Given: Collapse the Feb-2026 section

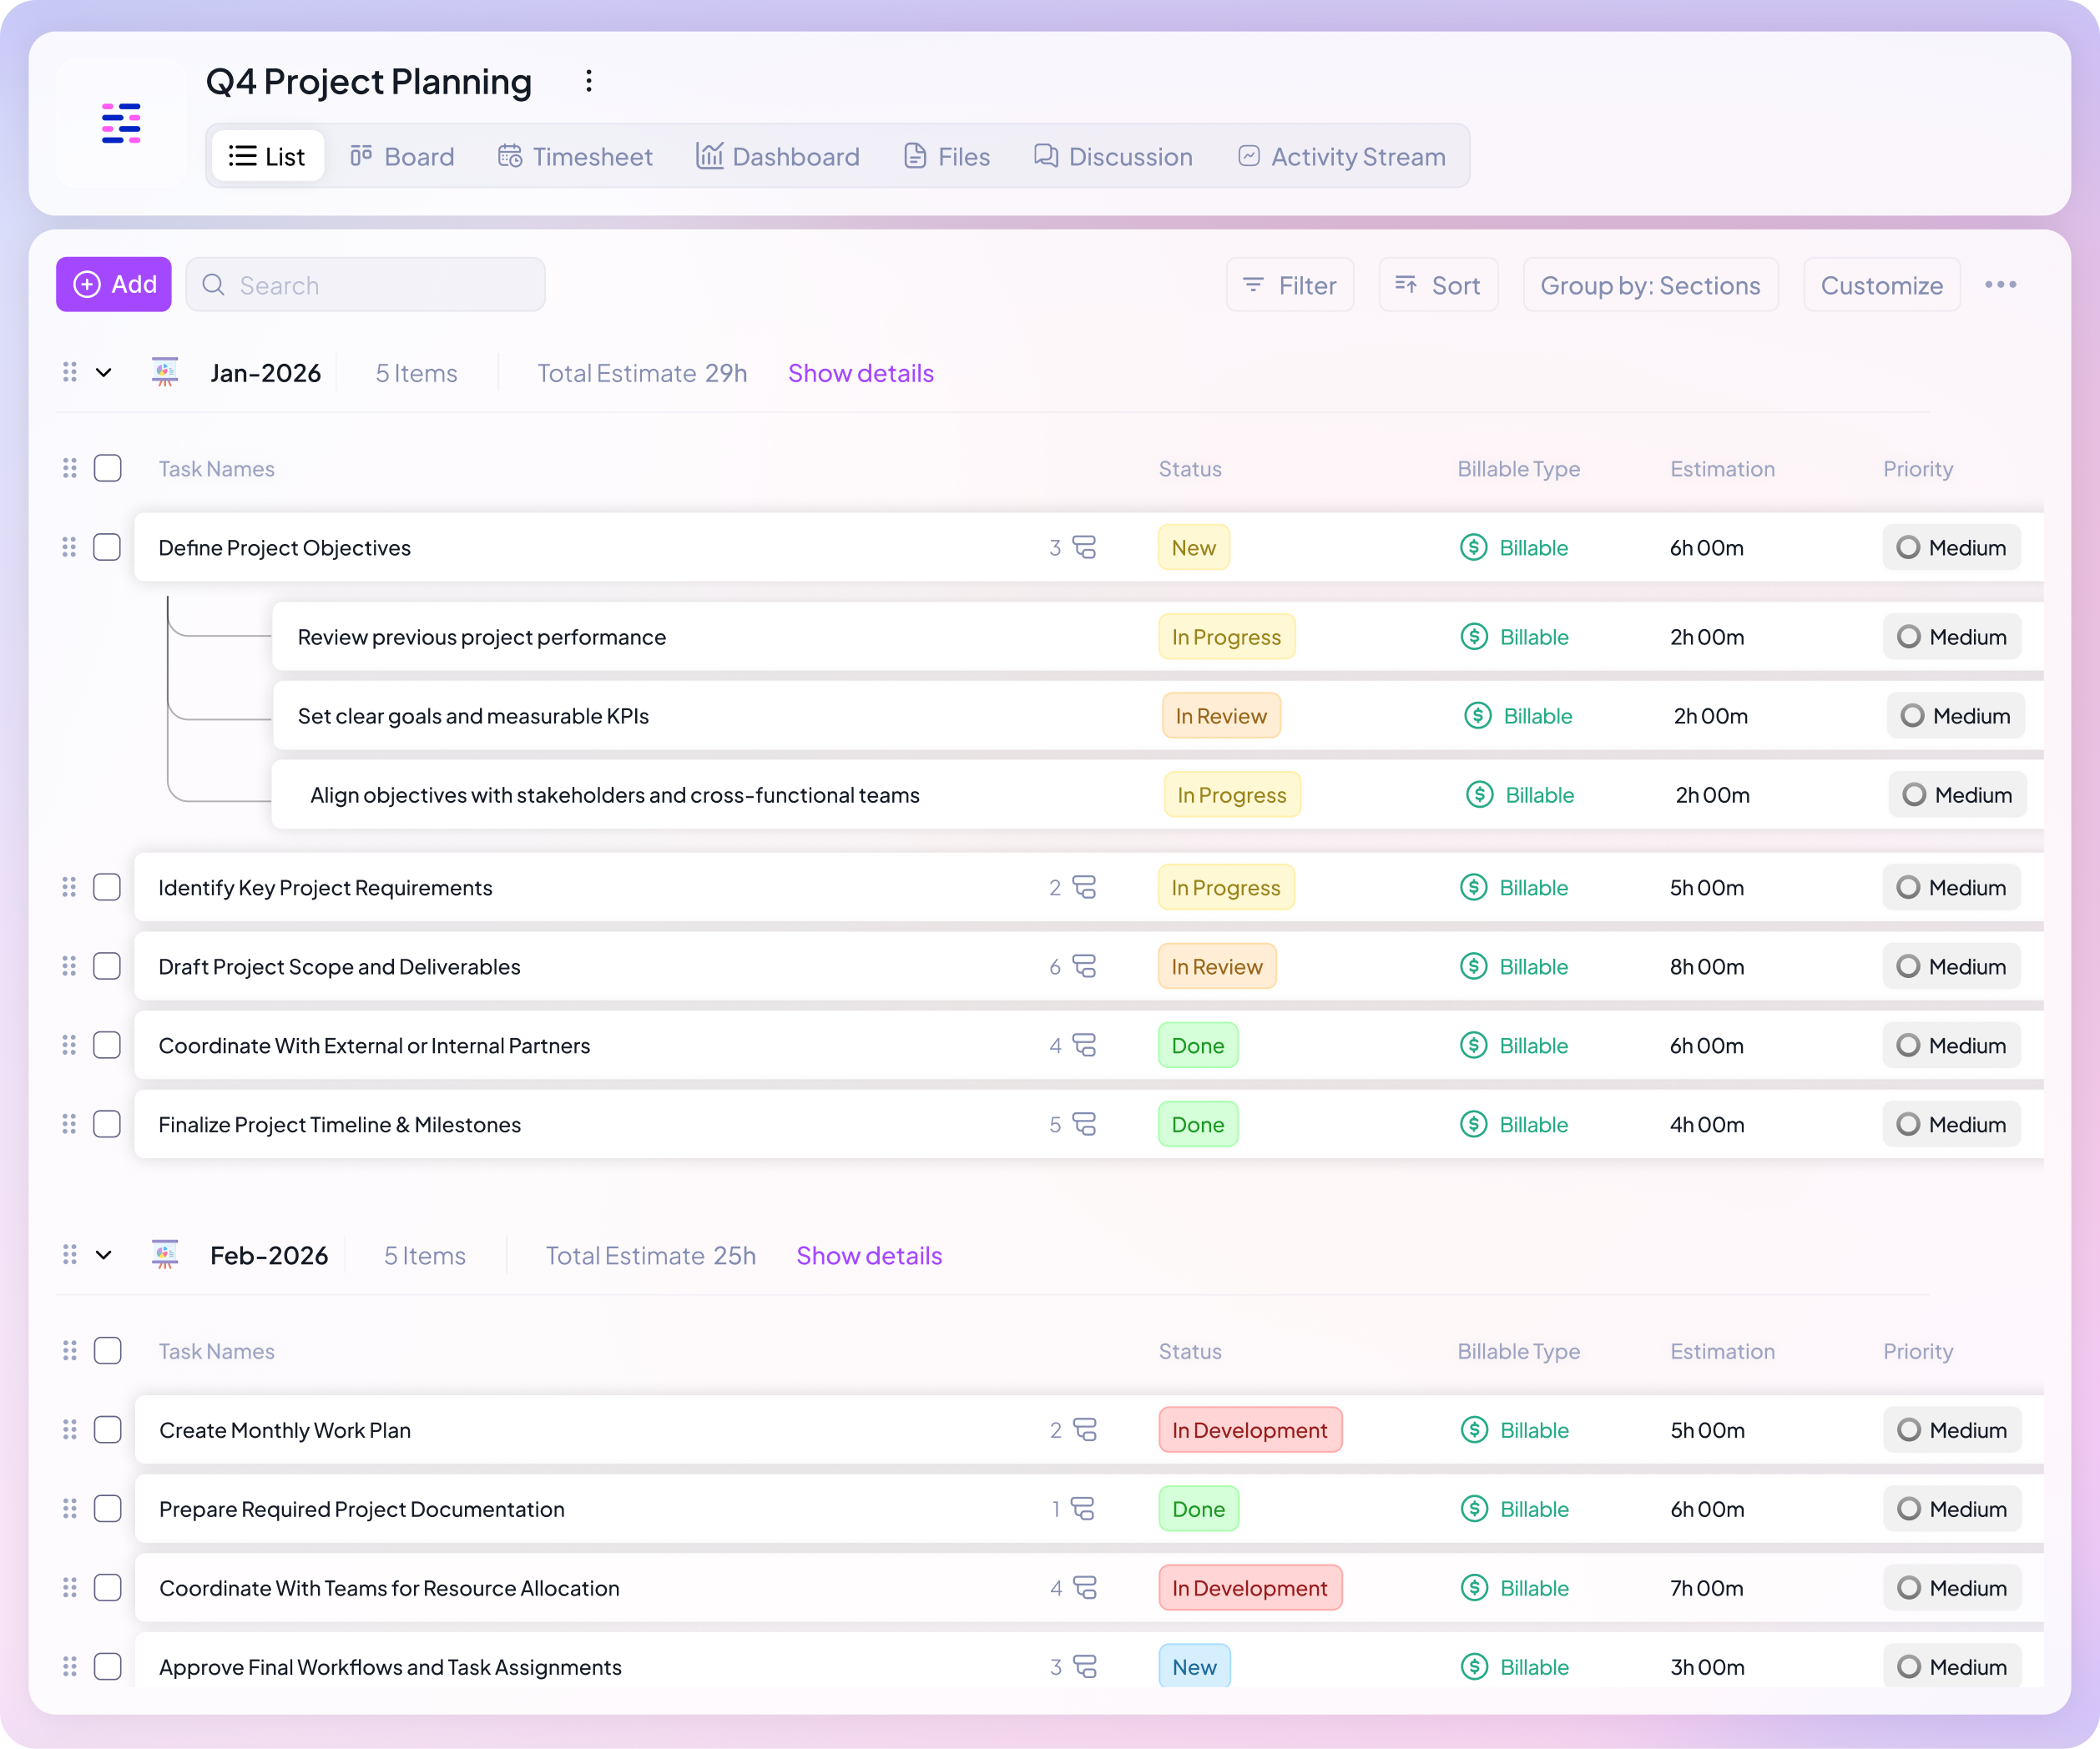Looking at the screenshot, I should [104, 1255].
